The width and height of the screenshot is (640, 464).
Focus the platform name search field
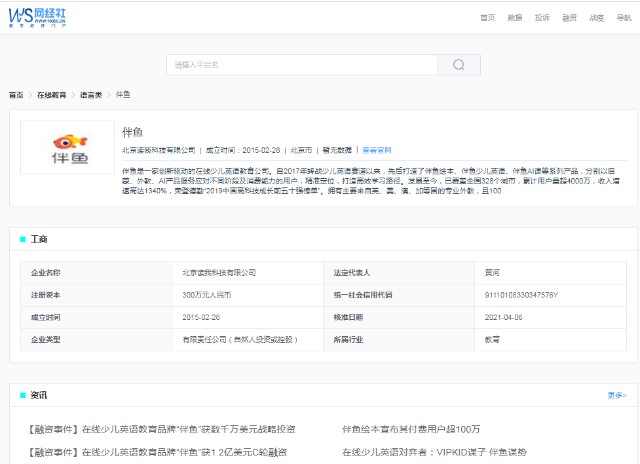(x=302, y=65)
